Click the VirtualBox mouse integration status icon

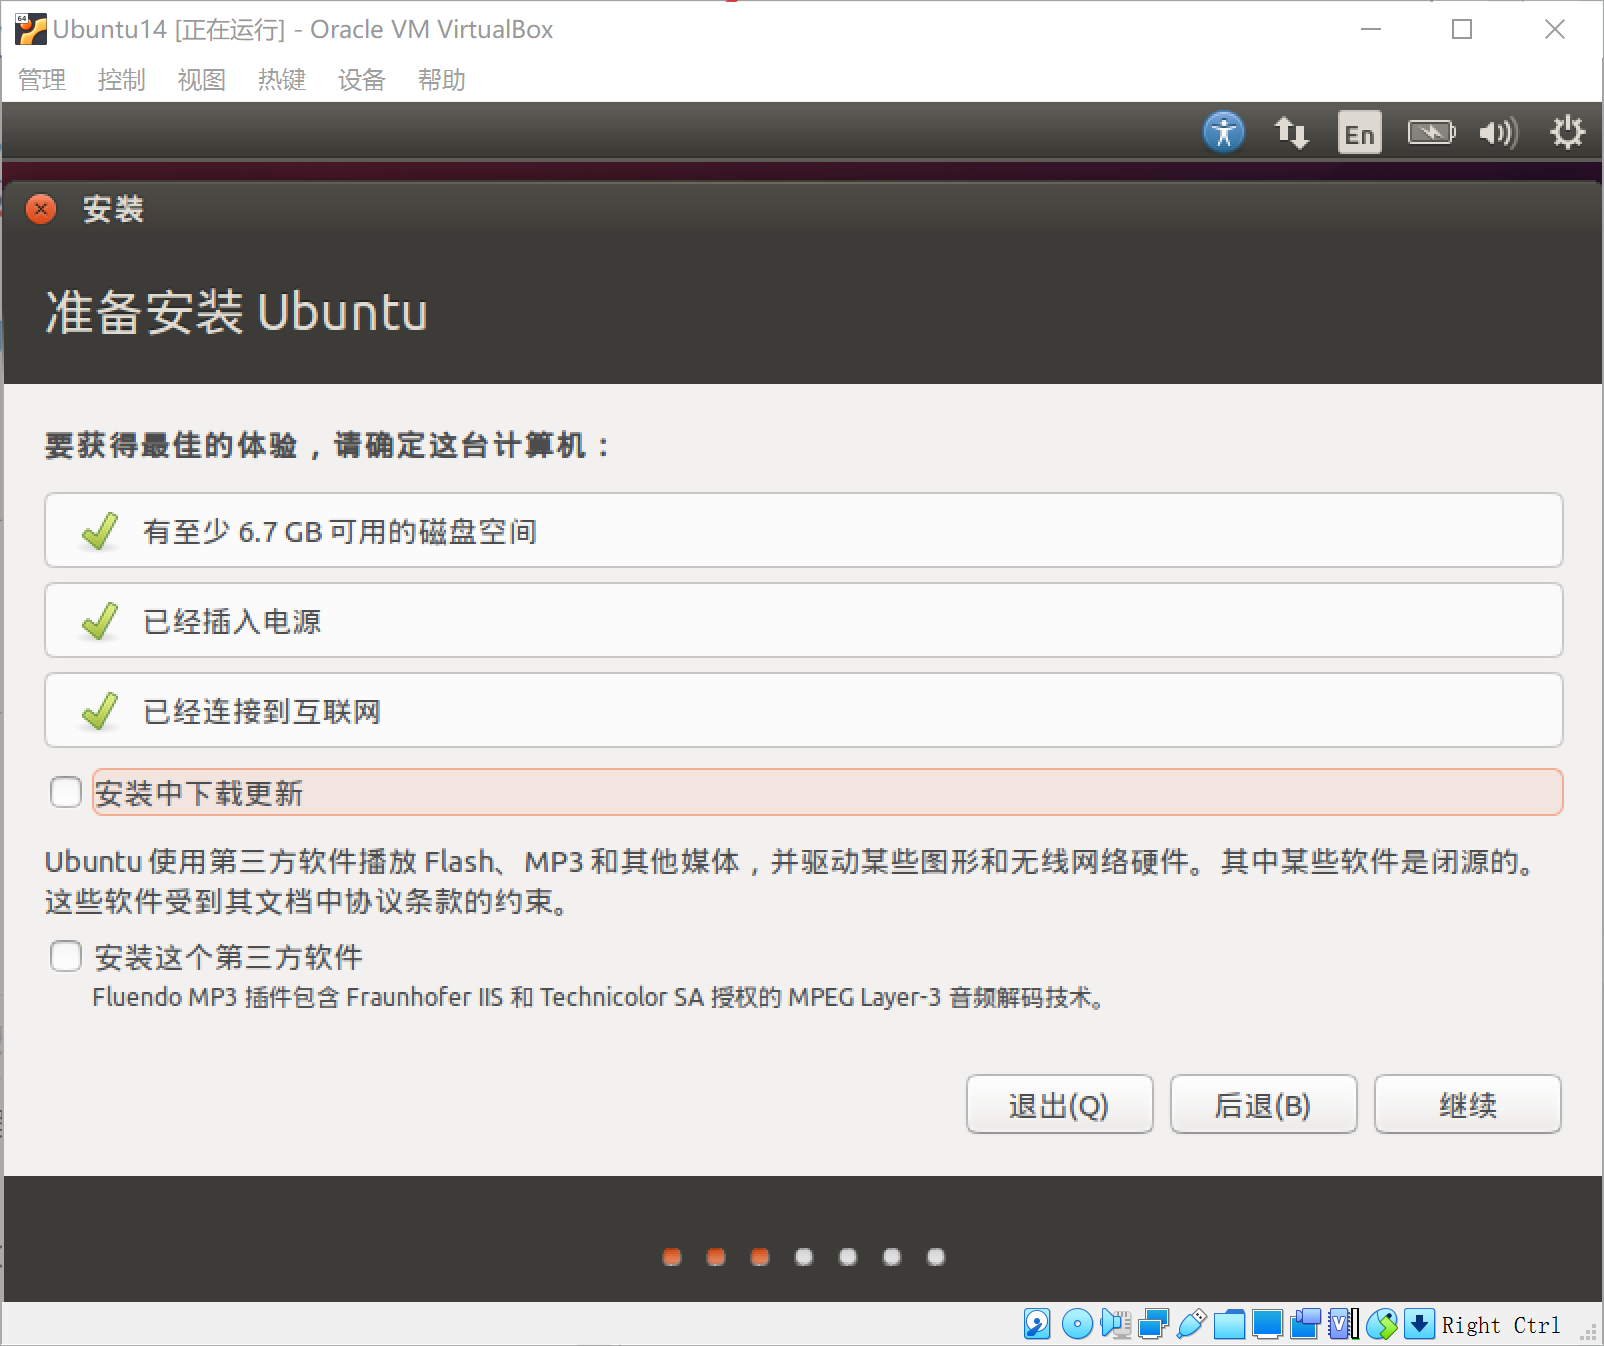1381,1324
